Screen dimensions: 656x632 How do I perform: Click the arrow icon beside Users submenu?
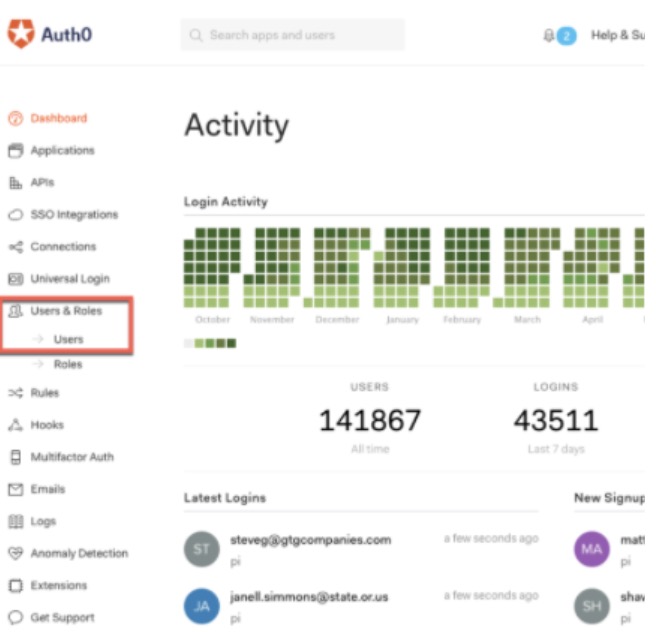[38, 339]
